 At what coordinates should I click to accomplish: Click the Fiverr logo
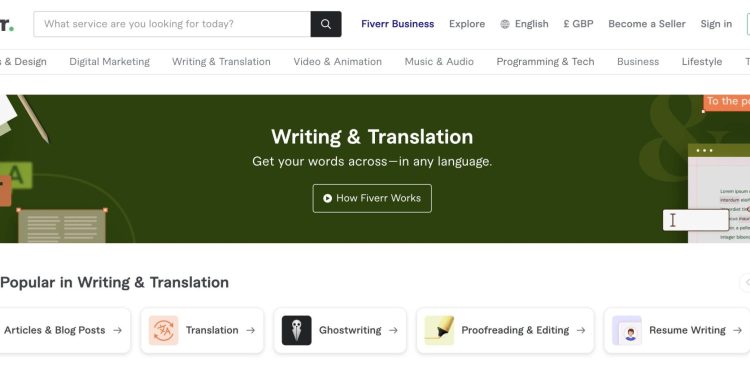point(7,25)
